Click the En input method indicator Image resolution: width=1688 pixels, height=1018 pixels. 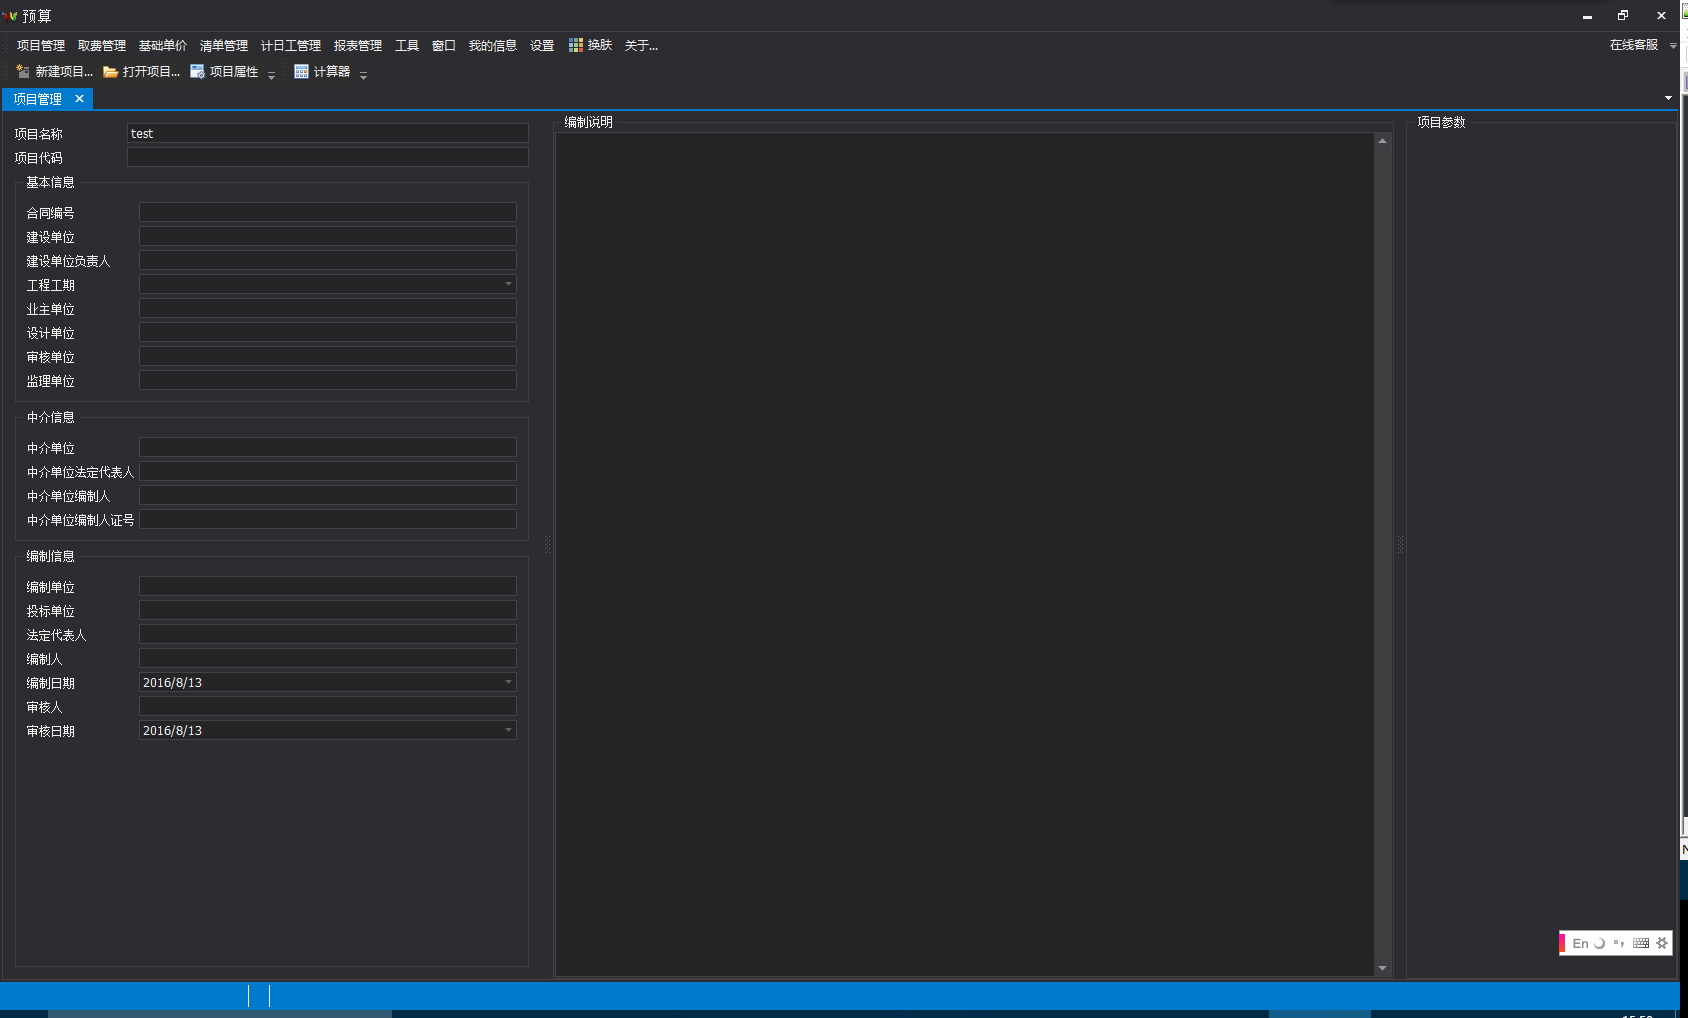(1580, 943)
